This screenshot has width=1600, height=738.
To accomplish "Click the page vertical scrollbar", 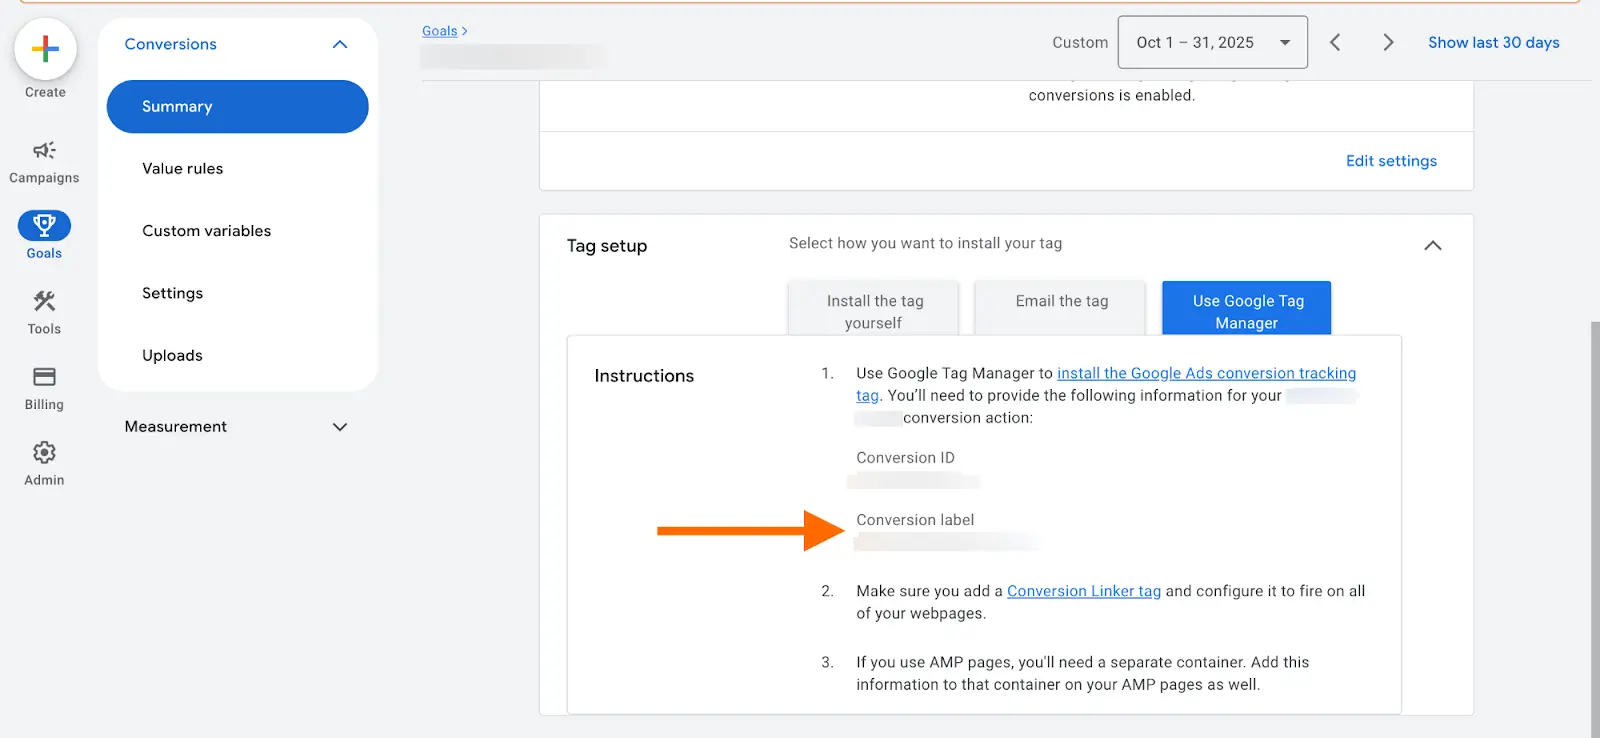I will coord(1595,528).
